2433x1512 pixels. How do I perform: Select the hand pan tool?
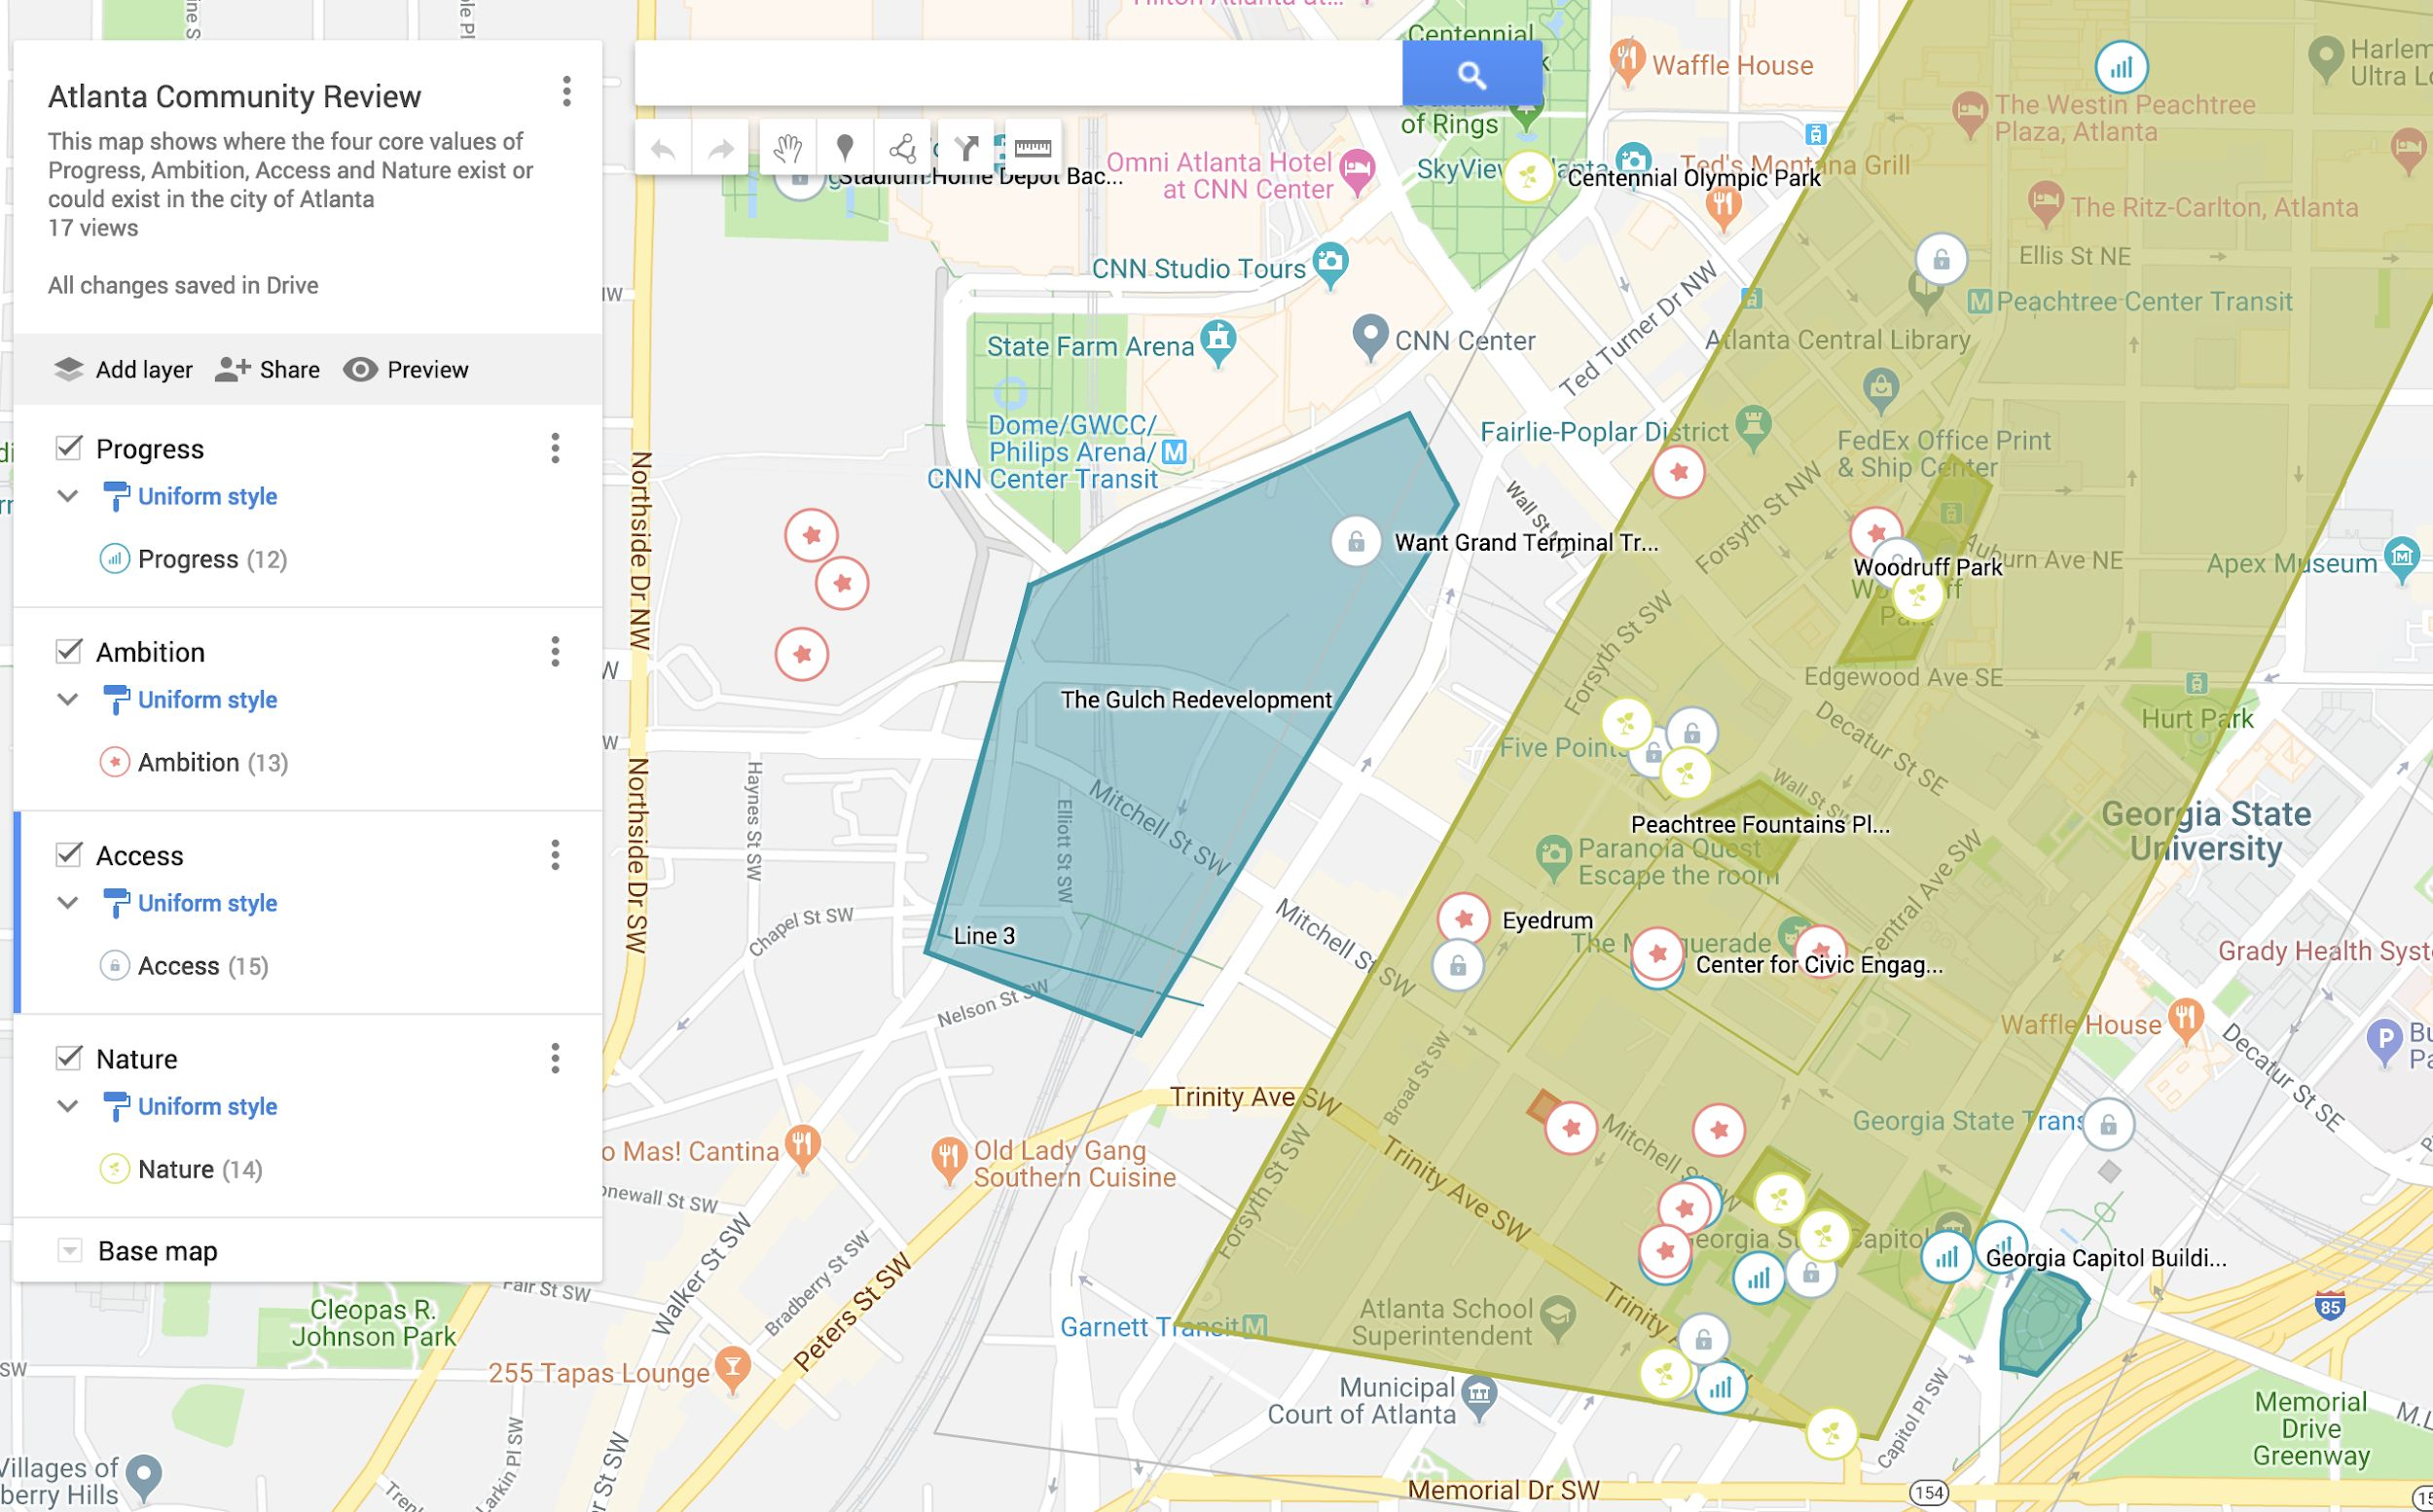(787, 149)
